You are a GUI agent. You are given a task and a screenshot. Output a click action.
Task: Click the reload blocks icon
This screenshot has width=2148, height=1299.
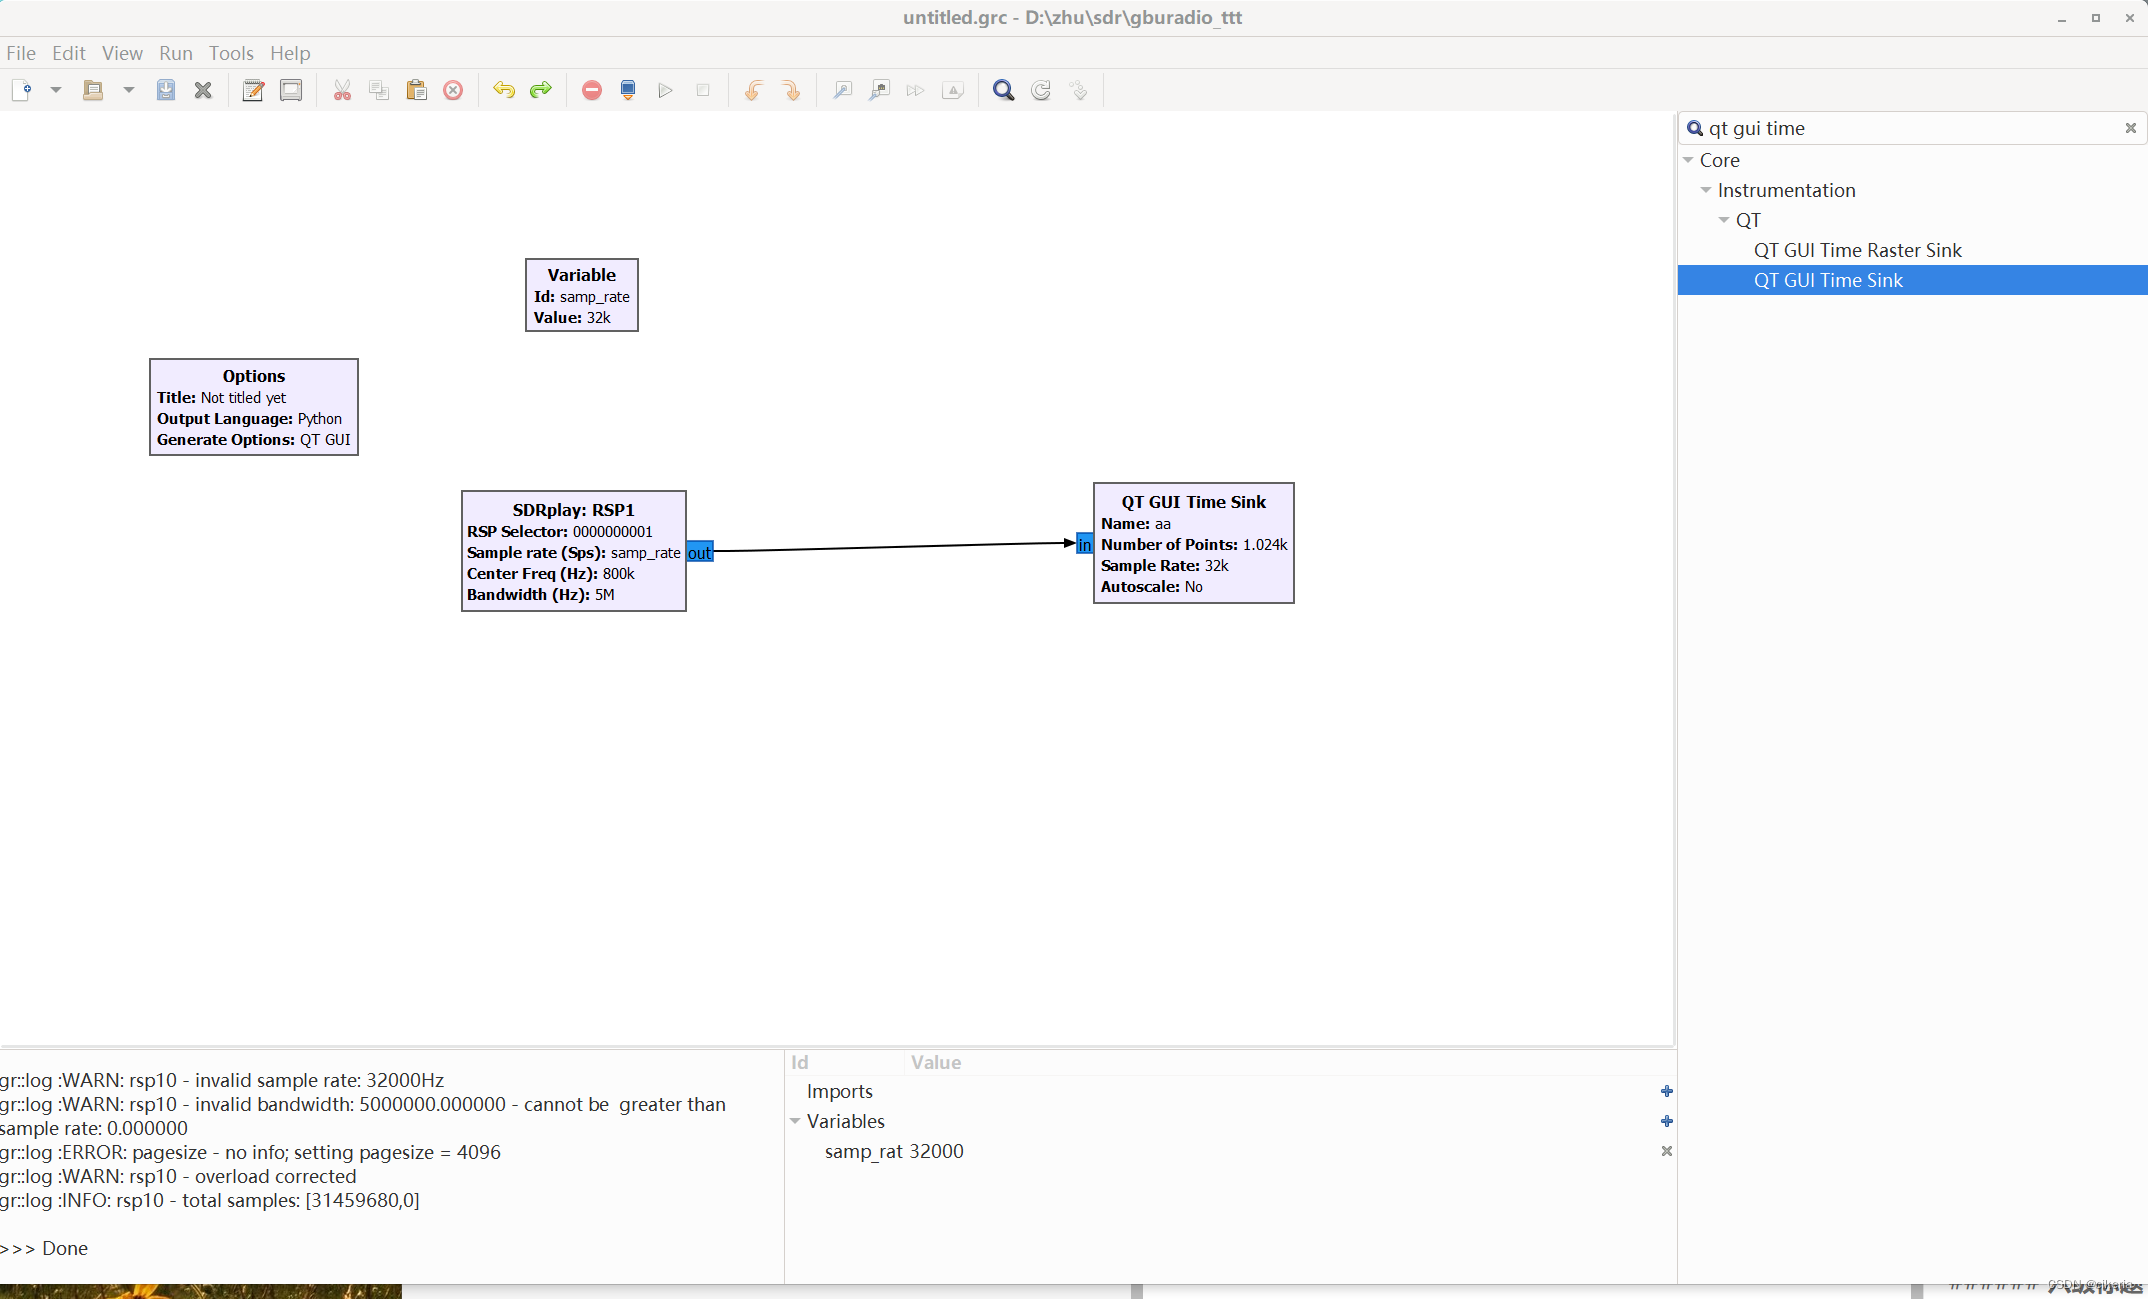tap(1041, 91)
